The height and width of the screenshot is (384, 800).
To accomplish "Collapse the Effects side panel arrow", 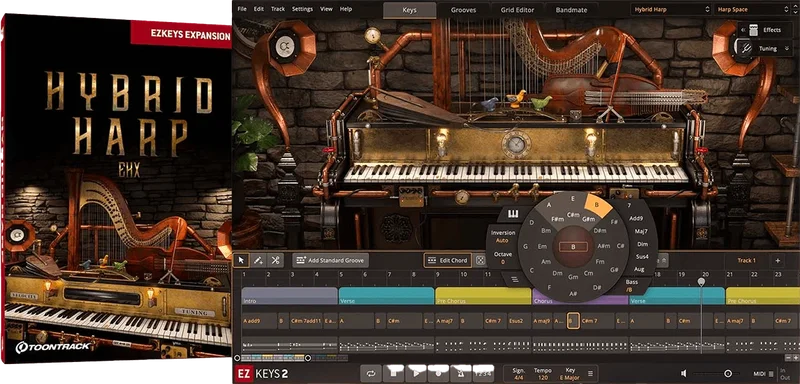I will (x=743, y=30).
